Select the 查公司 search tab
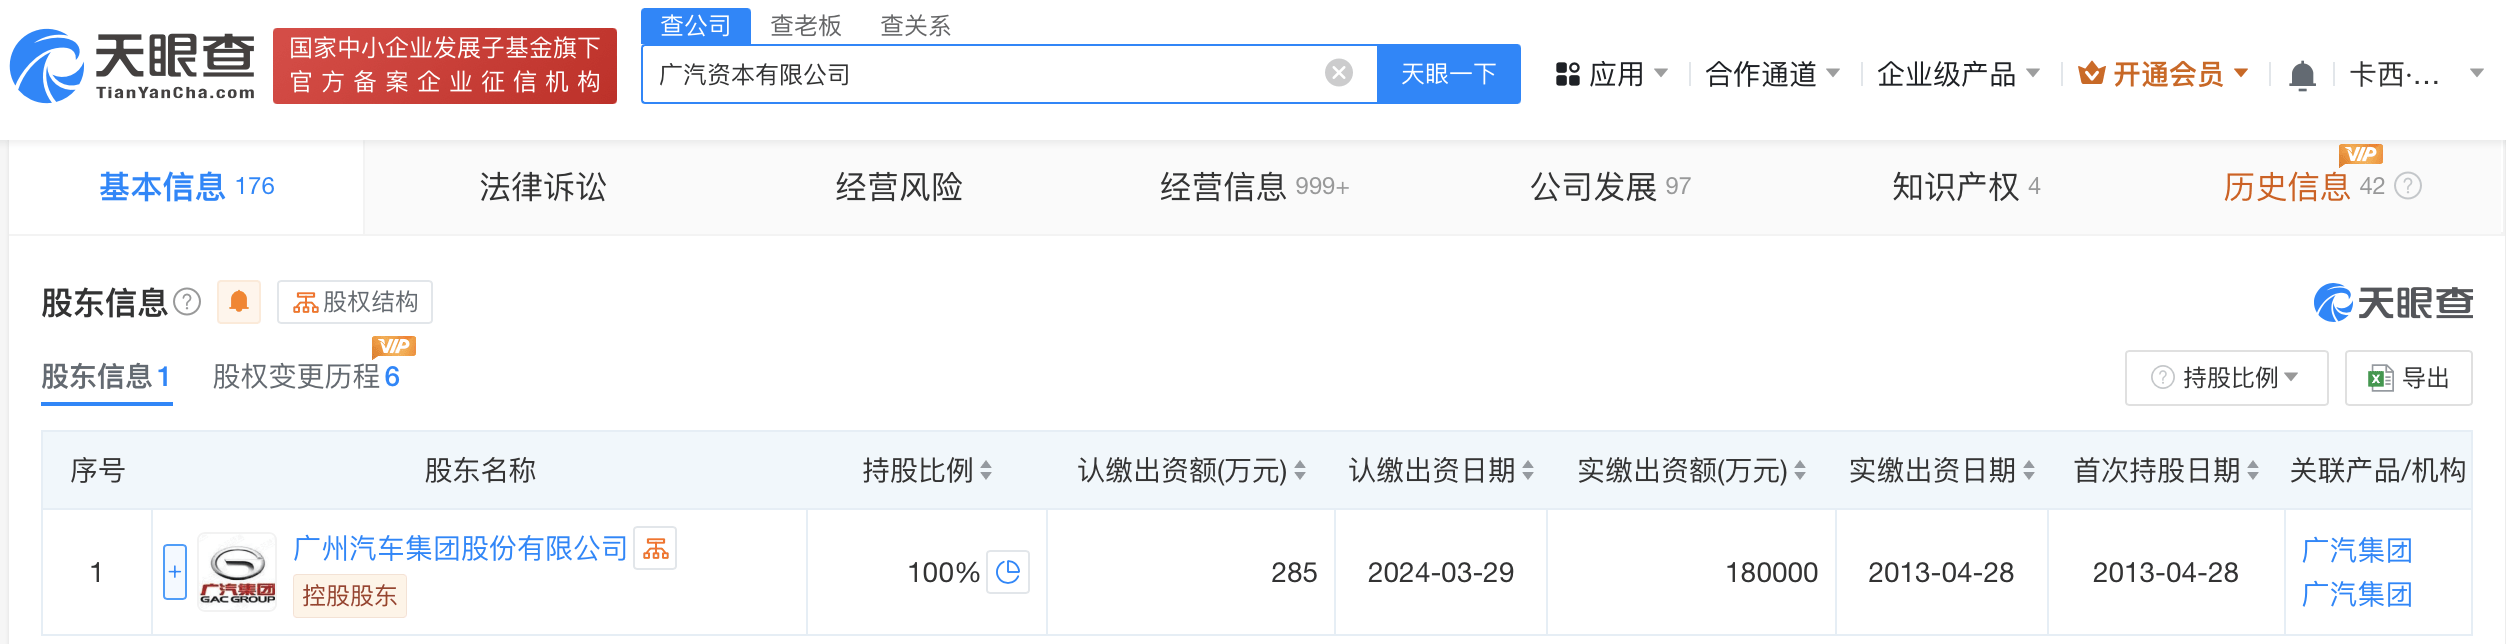Screen dimensions: 2506x644 pyautogui.click(x=696, y=26)
